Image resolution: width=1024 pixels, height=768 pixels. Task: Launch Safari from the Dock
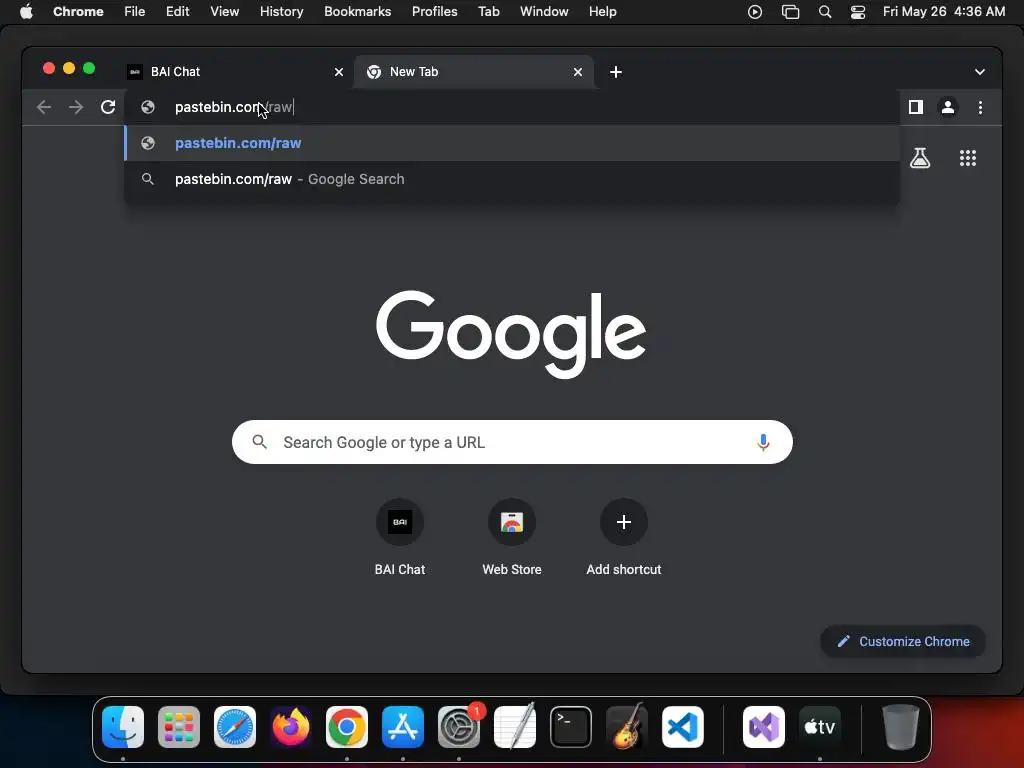coord(235,726)
